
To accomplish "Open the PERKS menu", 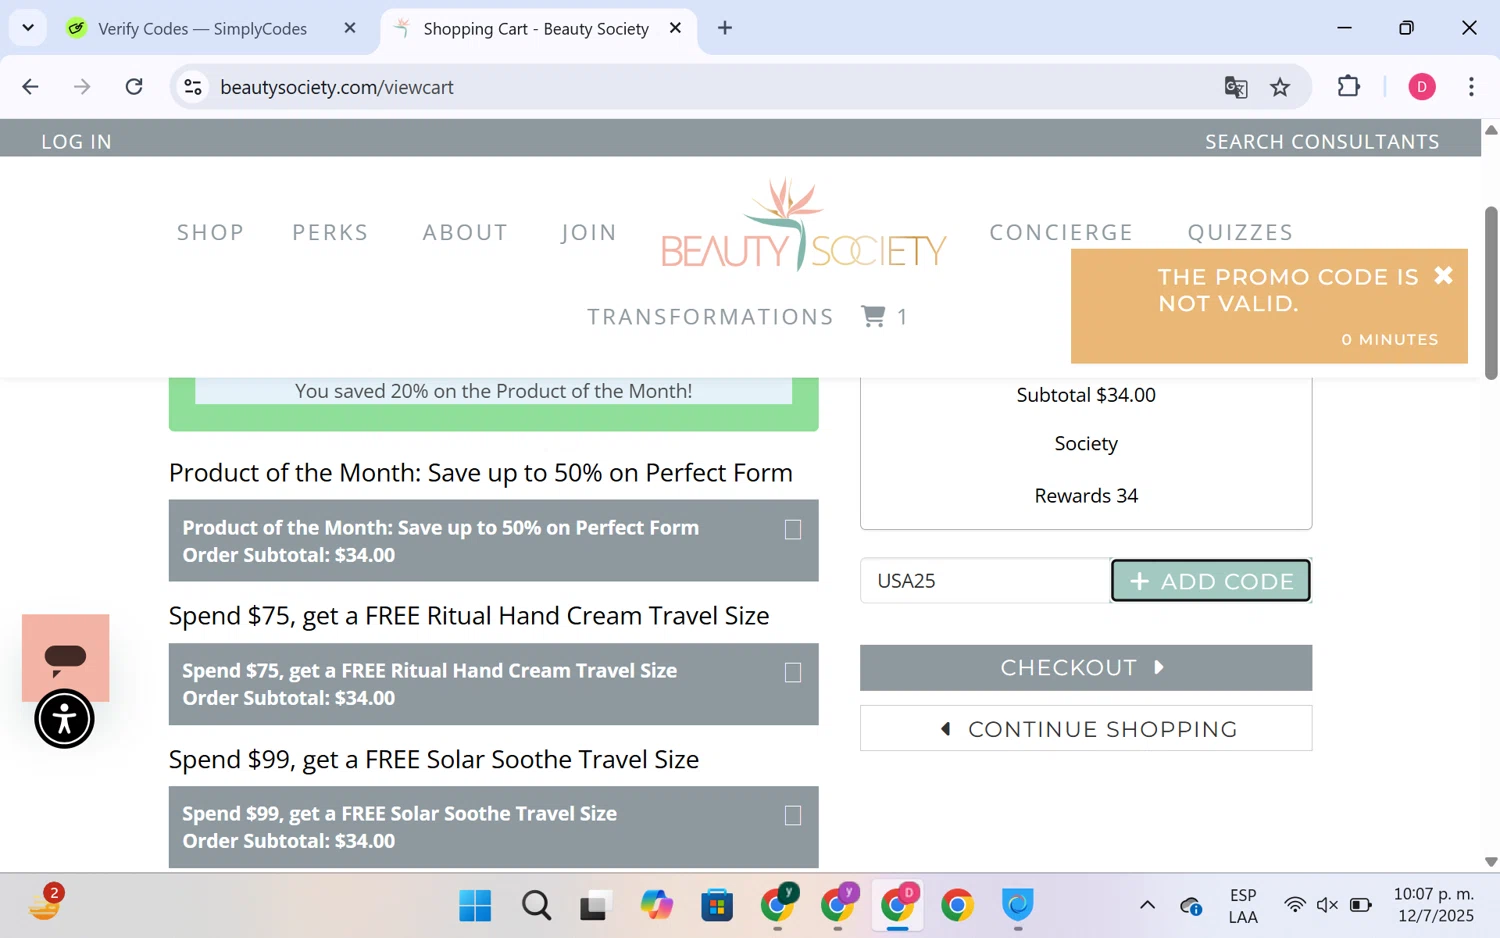I will (331, 232).
